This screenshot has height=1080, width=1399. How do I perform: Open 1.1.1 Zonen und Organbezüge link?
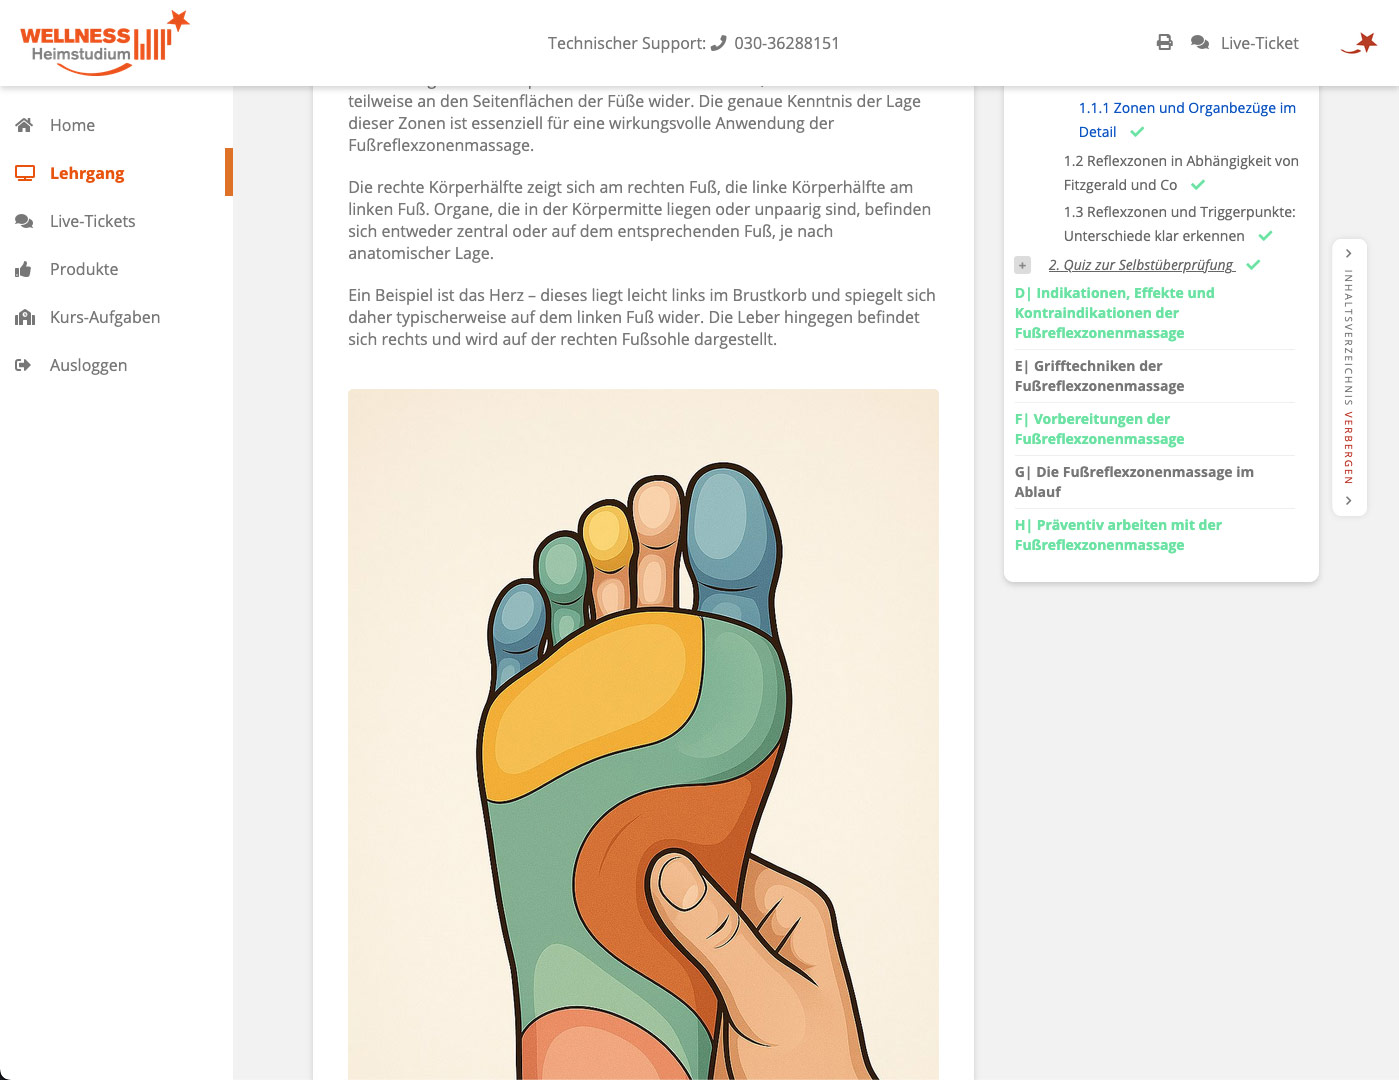[1186, 108]
